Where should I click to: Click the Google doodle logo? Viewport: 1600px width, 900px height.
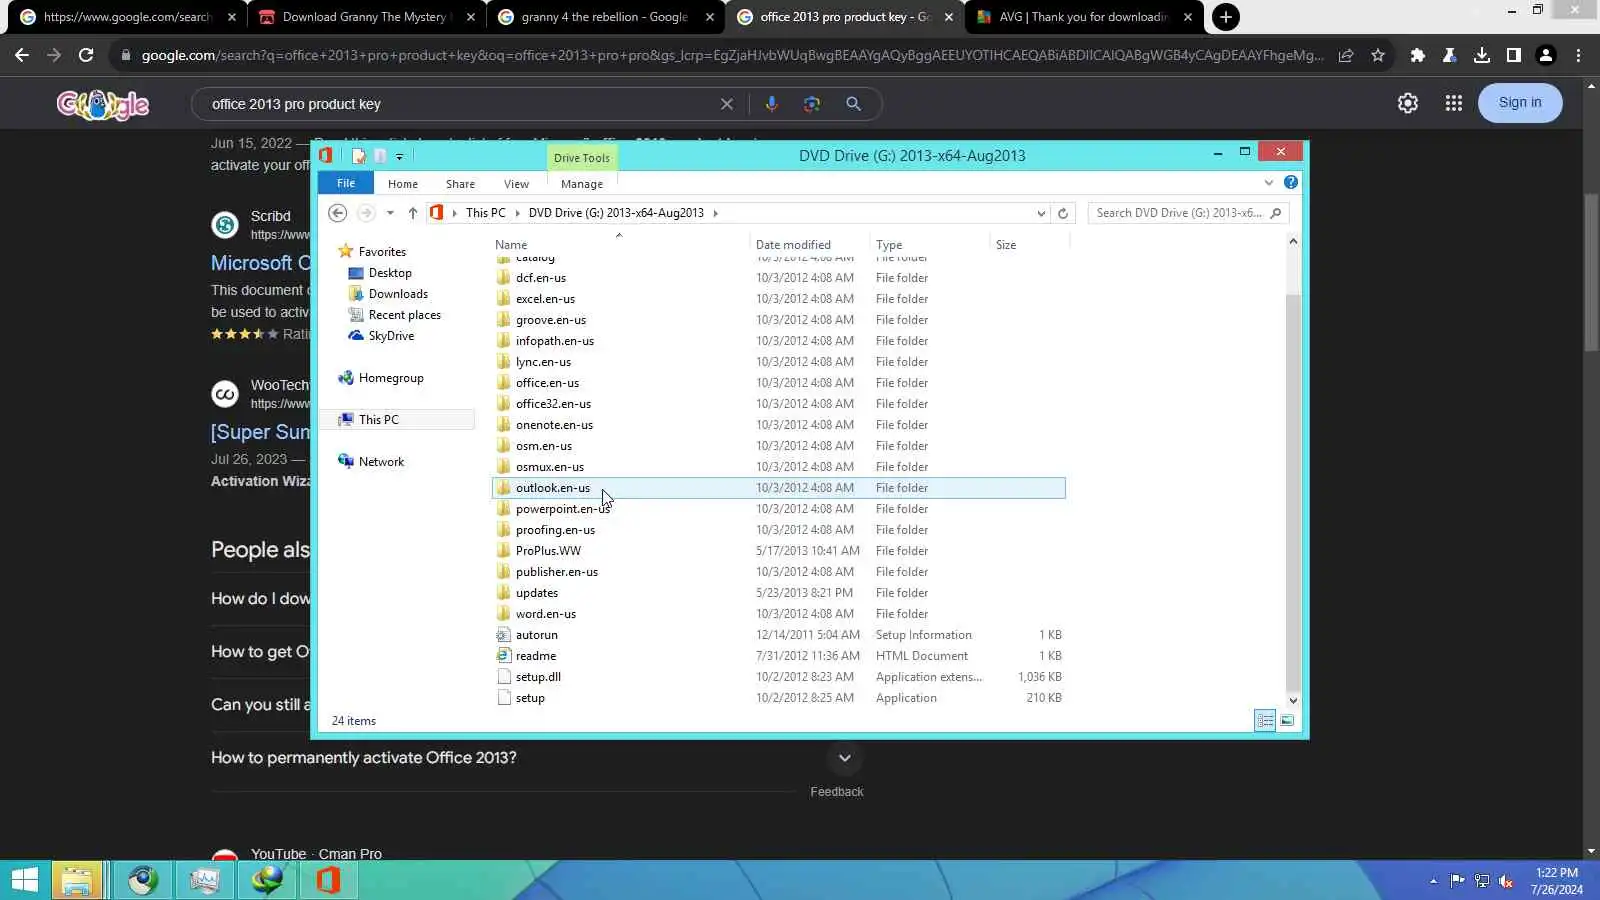pyautogui.click(x=103, y=103)
